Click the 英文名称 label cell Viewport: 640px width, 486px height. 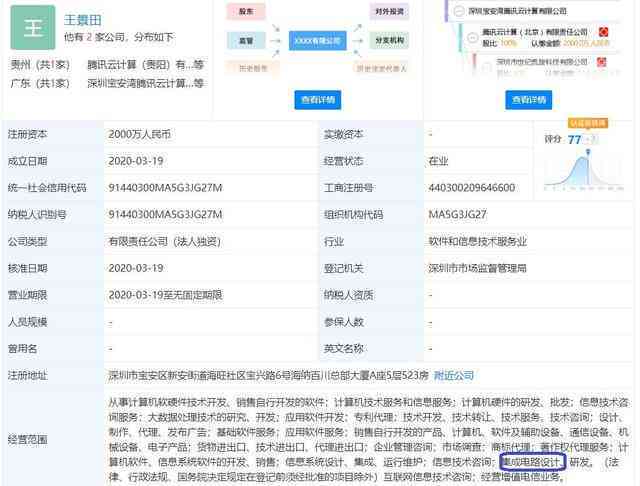[371, 349]
